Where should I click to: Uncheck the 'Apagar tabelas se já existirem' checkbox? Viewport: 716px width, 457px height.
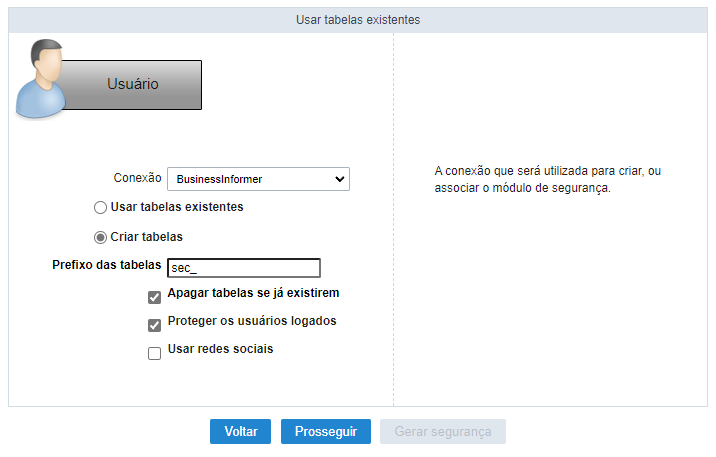[154, 296]
